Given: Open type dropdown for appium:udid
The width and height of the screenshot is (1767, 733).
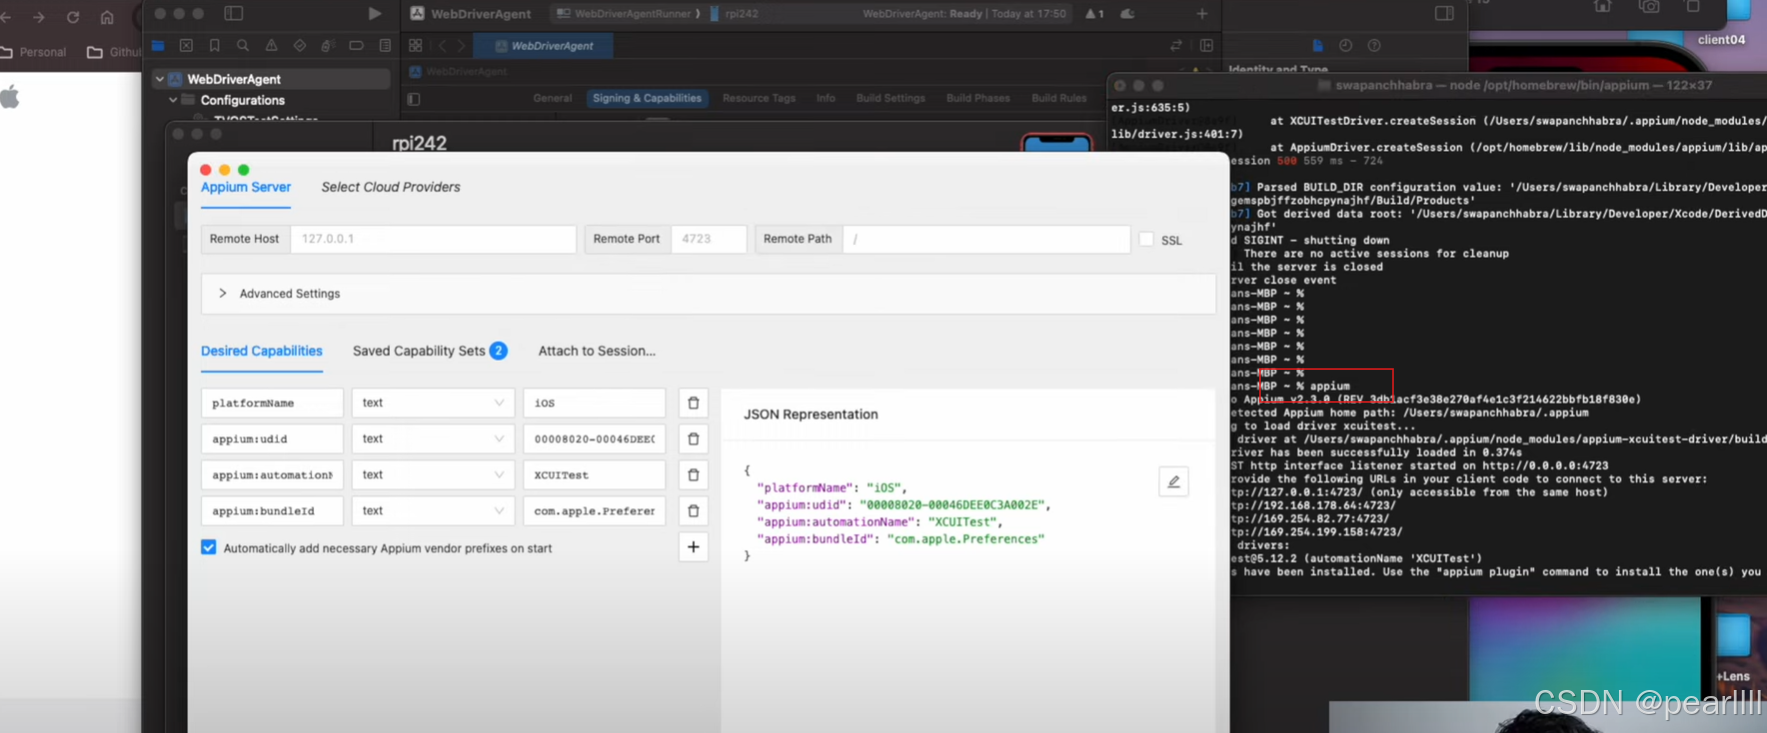Looking at the screenshot, I should [x=433, y=439].
